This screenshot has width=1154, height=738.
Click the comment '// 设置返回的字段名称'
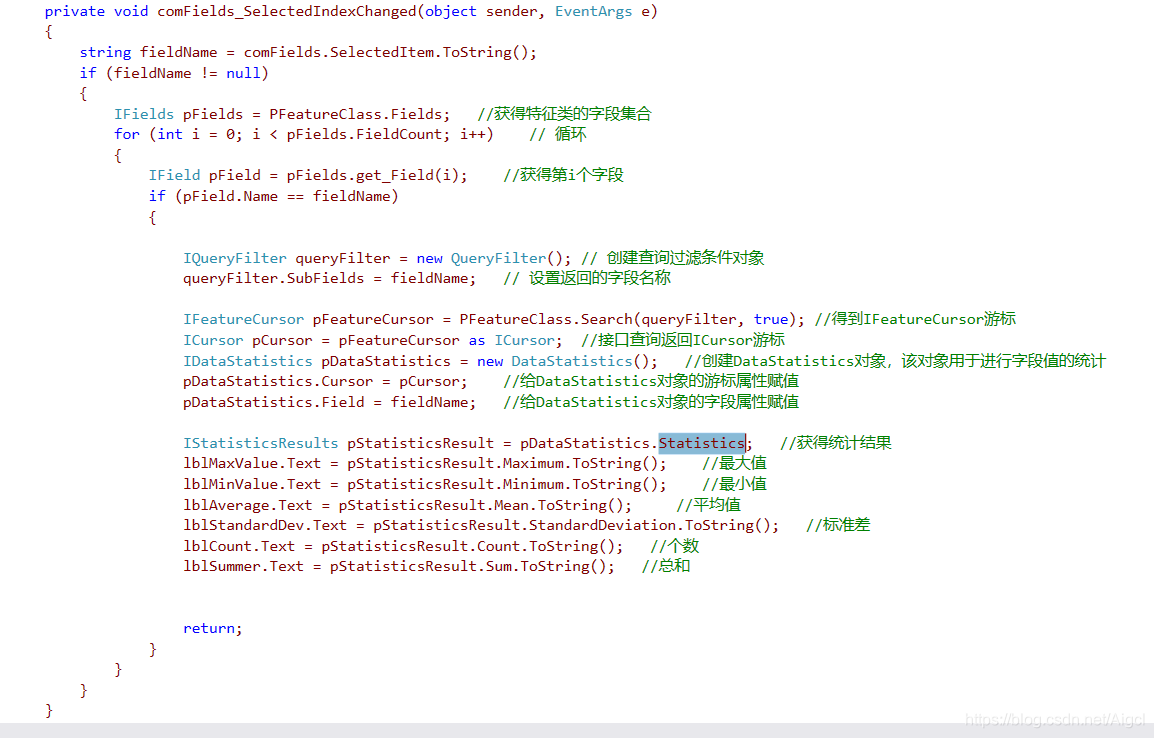click(x=587, y=278)
